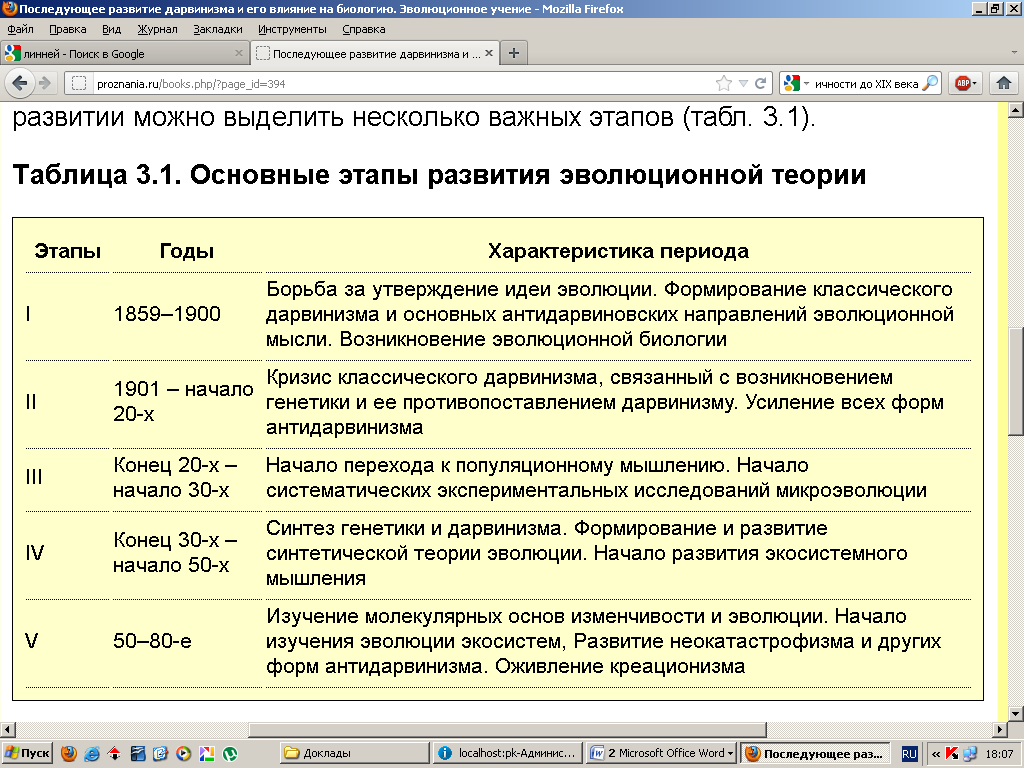Viewport: 1024px width, 768px height.
Task: Open the Microsoft Office Word taskbar group
Action: 661,753
